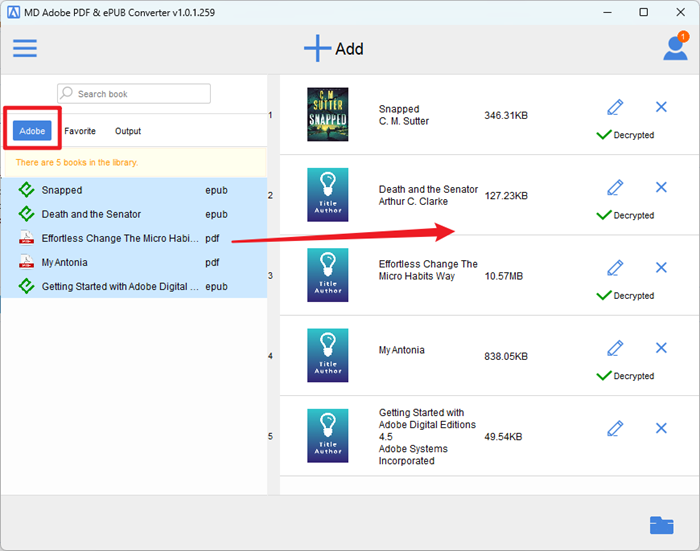Maximize the converter window
Viewport: 700px width, 551px height.
pyautogui.click(x=643, y=12)
